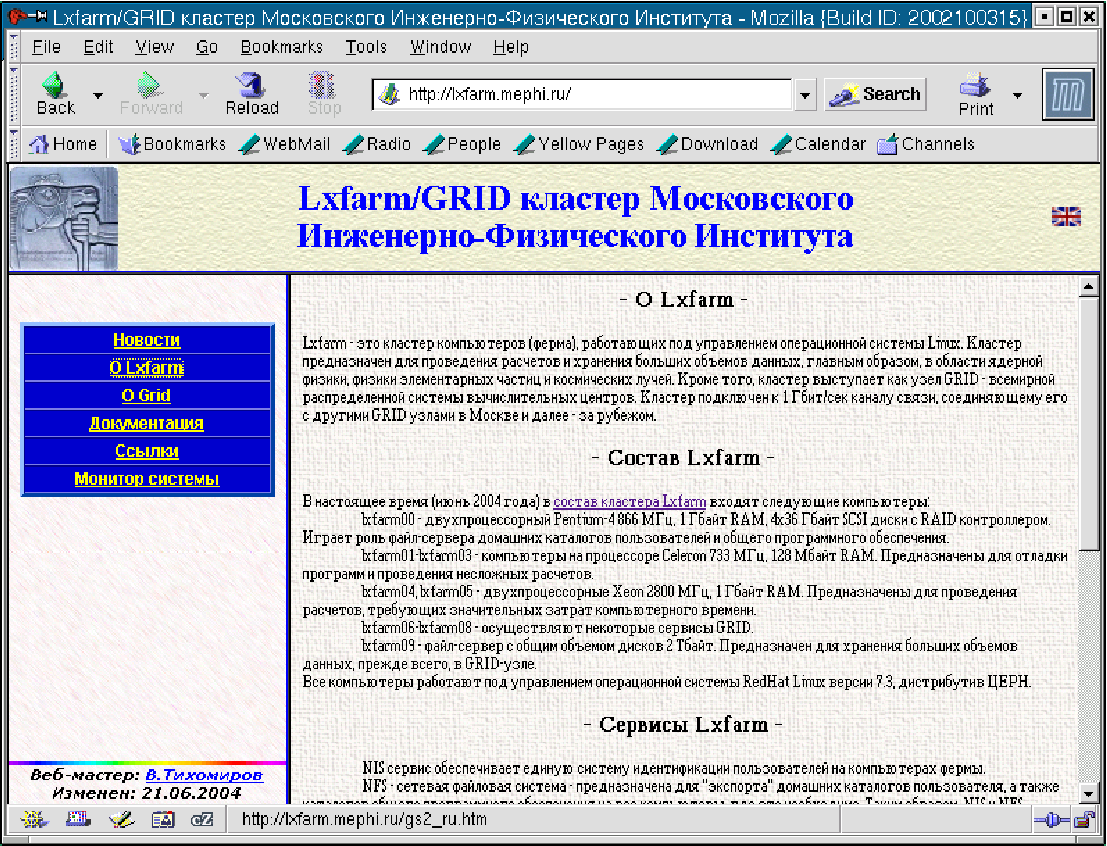Open Radio bookmark
Viewport: 1107px width, 846px height.
(376, 144)
